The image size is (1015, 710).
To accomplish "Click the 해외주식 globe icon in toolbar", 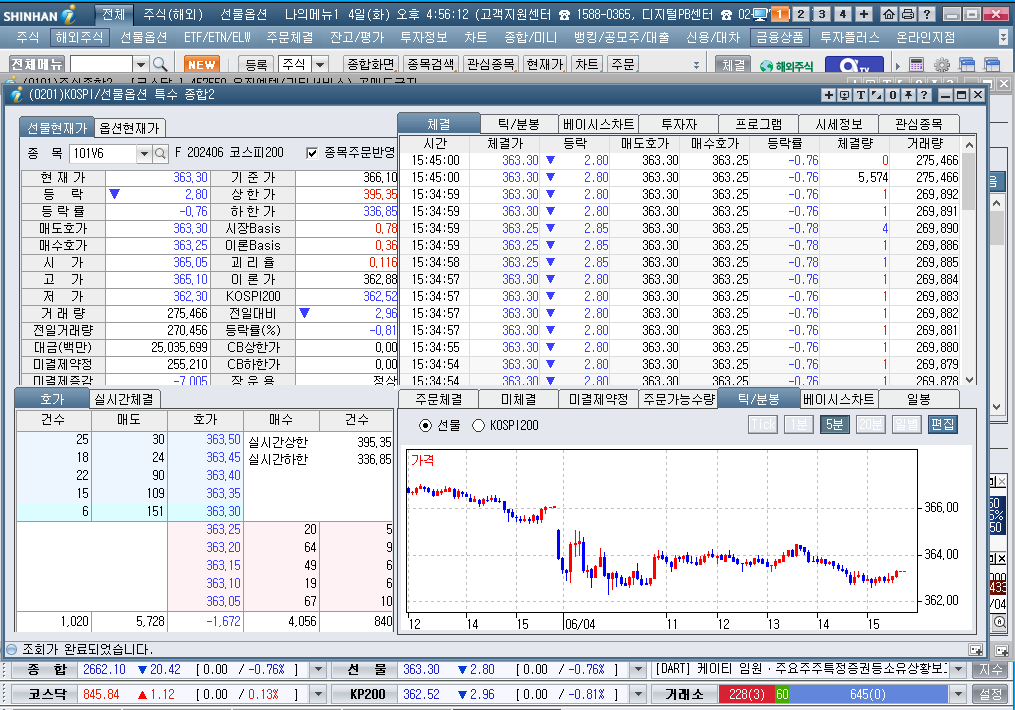I will click(x=786, y=65).
